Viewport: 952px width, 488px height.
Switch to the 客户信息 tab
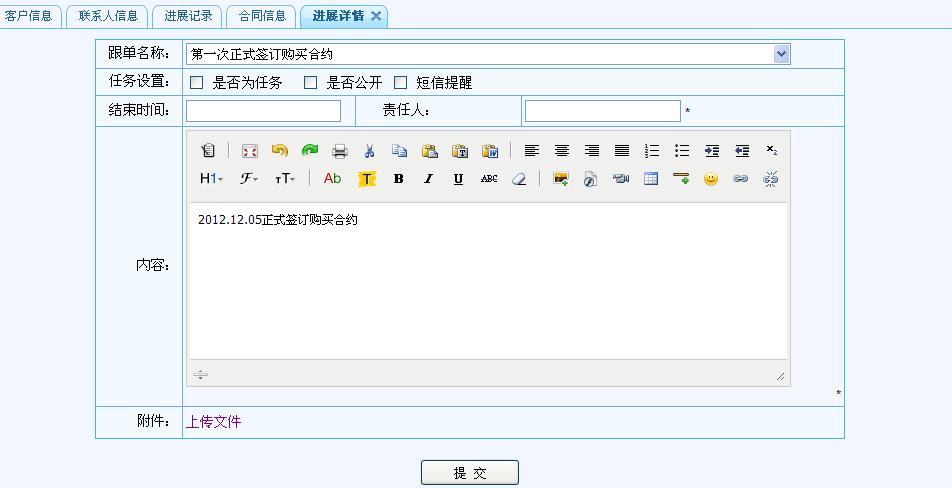point(29,16)
